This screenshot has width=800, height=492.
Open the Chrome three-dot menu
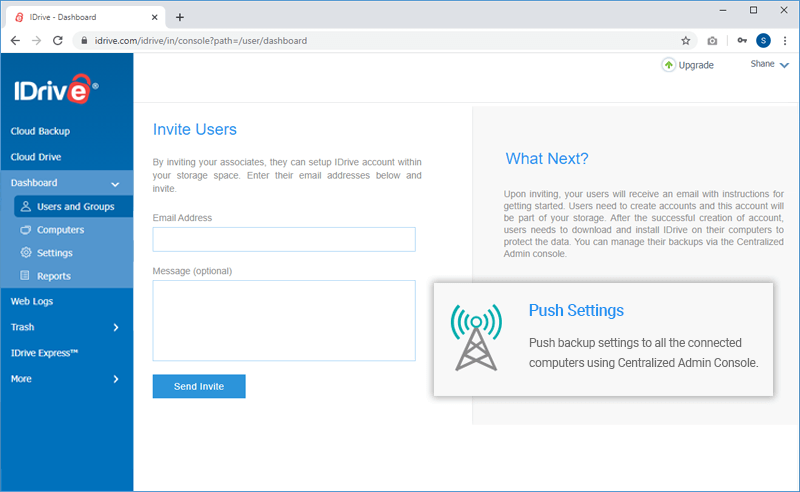[x=785, y=41]
